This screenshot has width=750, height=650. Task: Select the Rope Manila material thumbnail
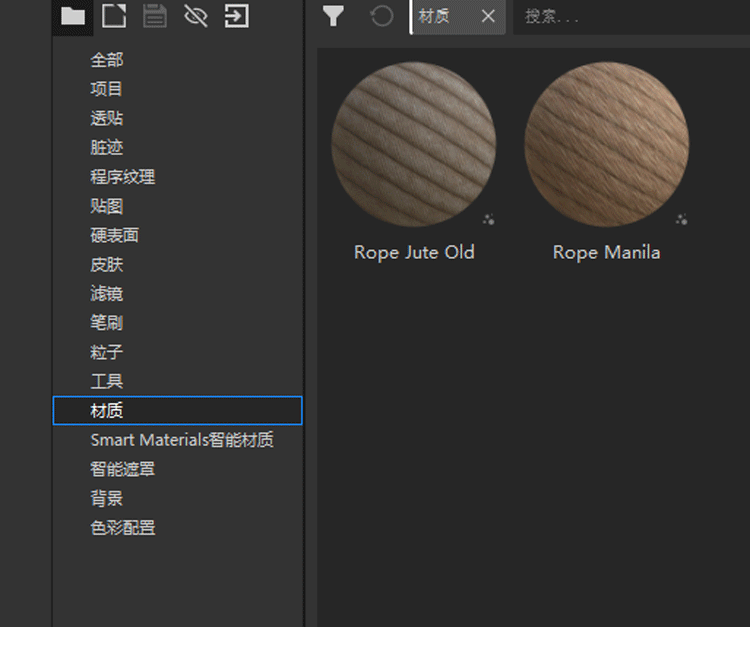coord(606,145)
